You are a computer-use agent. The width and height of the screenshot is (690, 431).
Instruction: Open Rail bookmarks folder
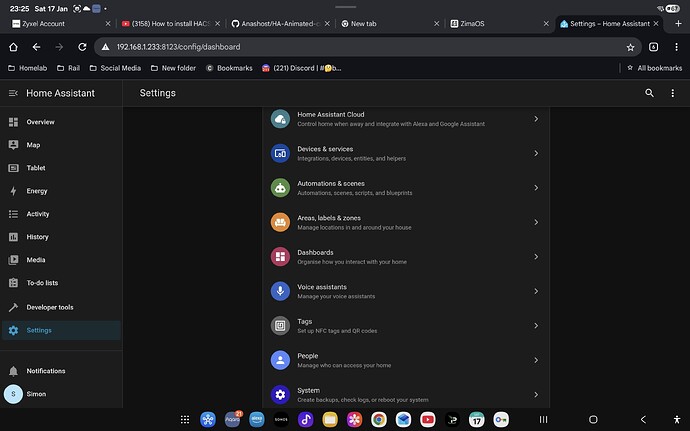coord(69,68)
